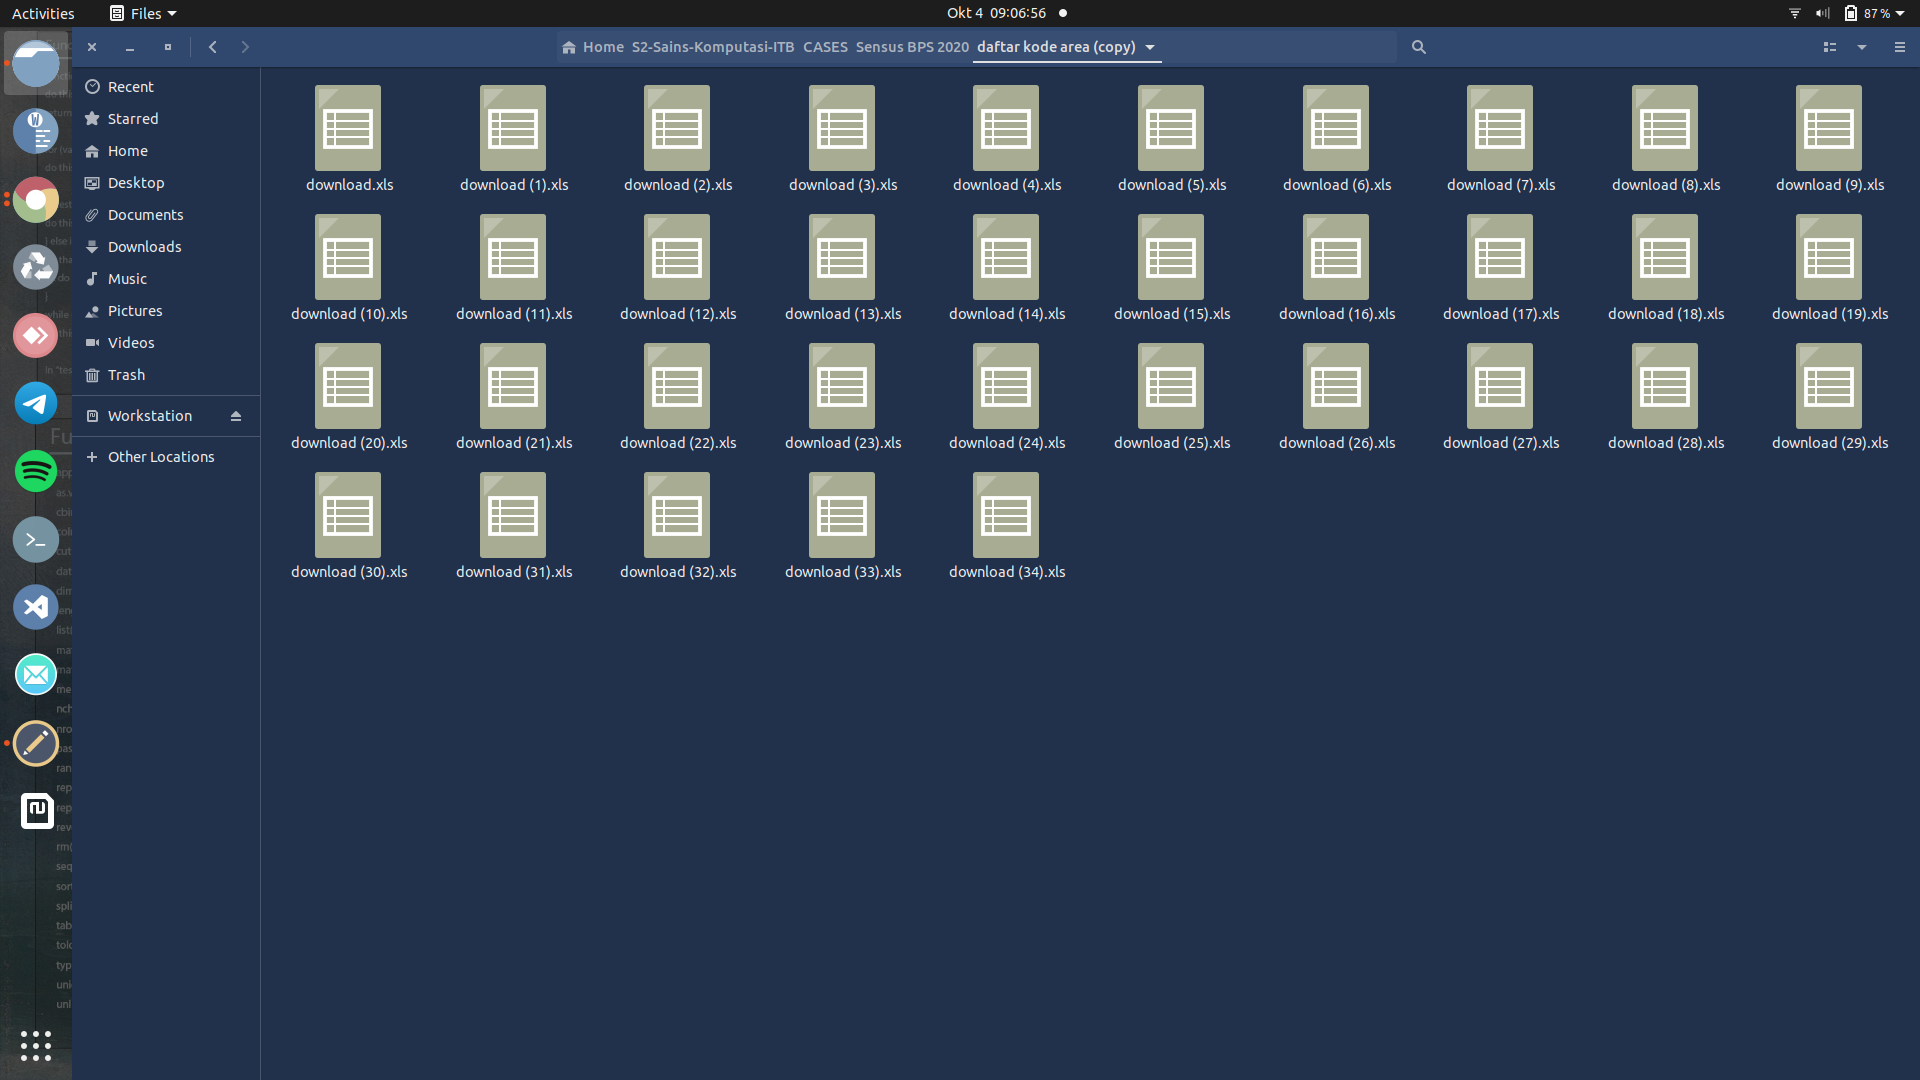Expand the current folder path dropdown

click(1150, 47)
